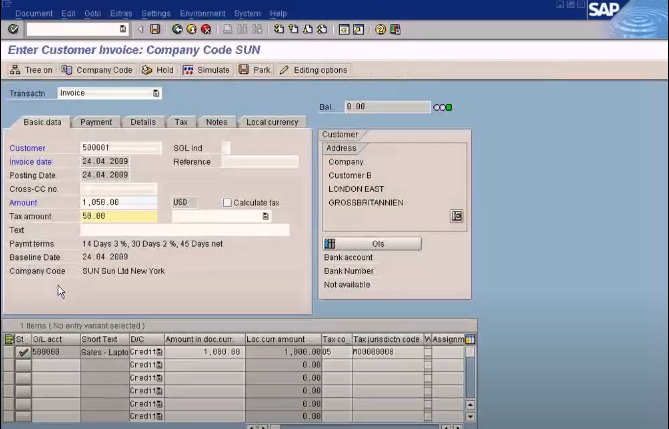
Task: Click the Tree on button
Action: point(31,70)
